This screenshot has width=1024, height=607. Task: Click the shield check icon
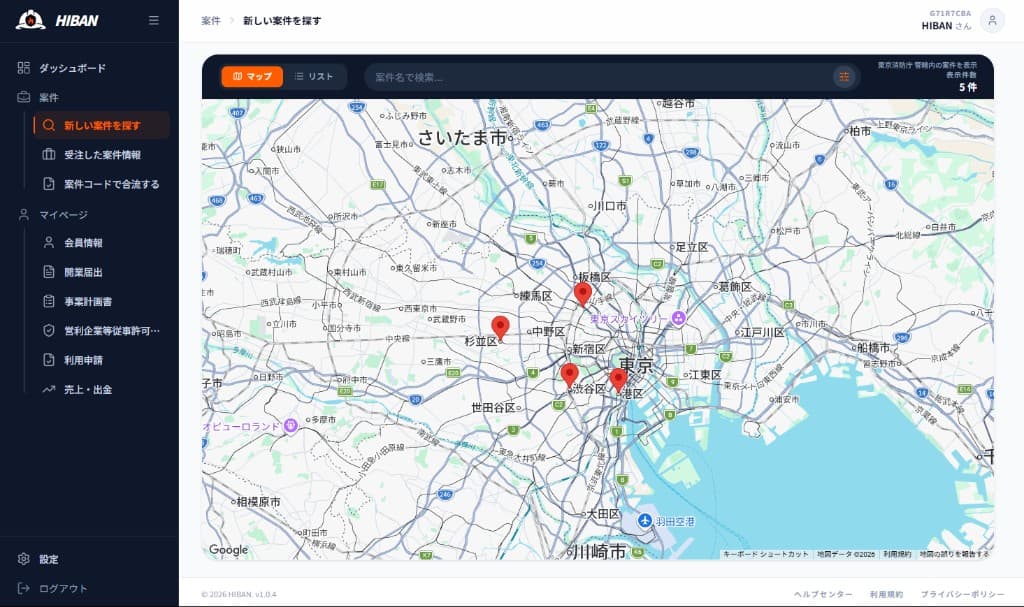pos(49,331)
